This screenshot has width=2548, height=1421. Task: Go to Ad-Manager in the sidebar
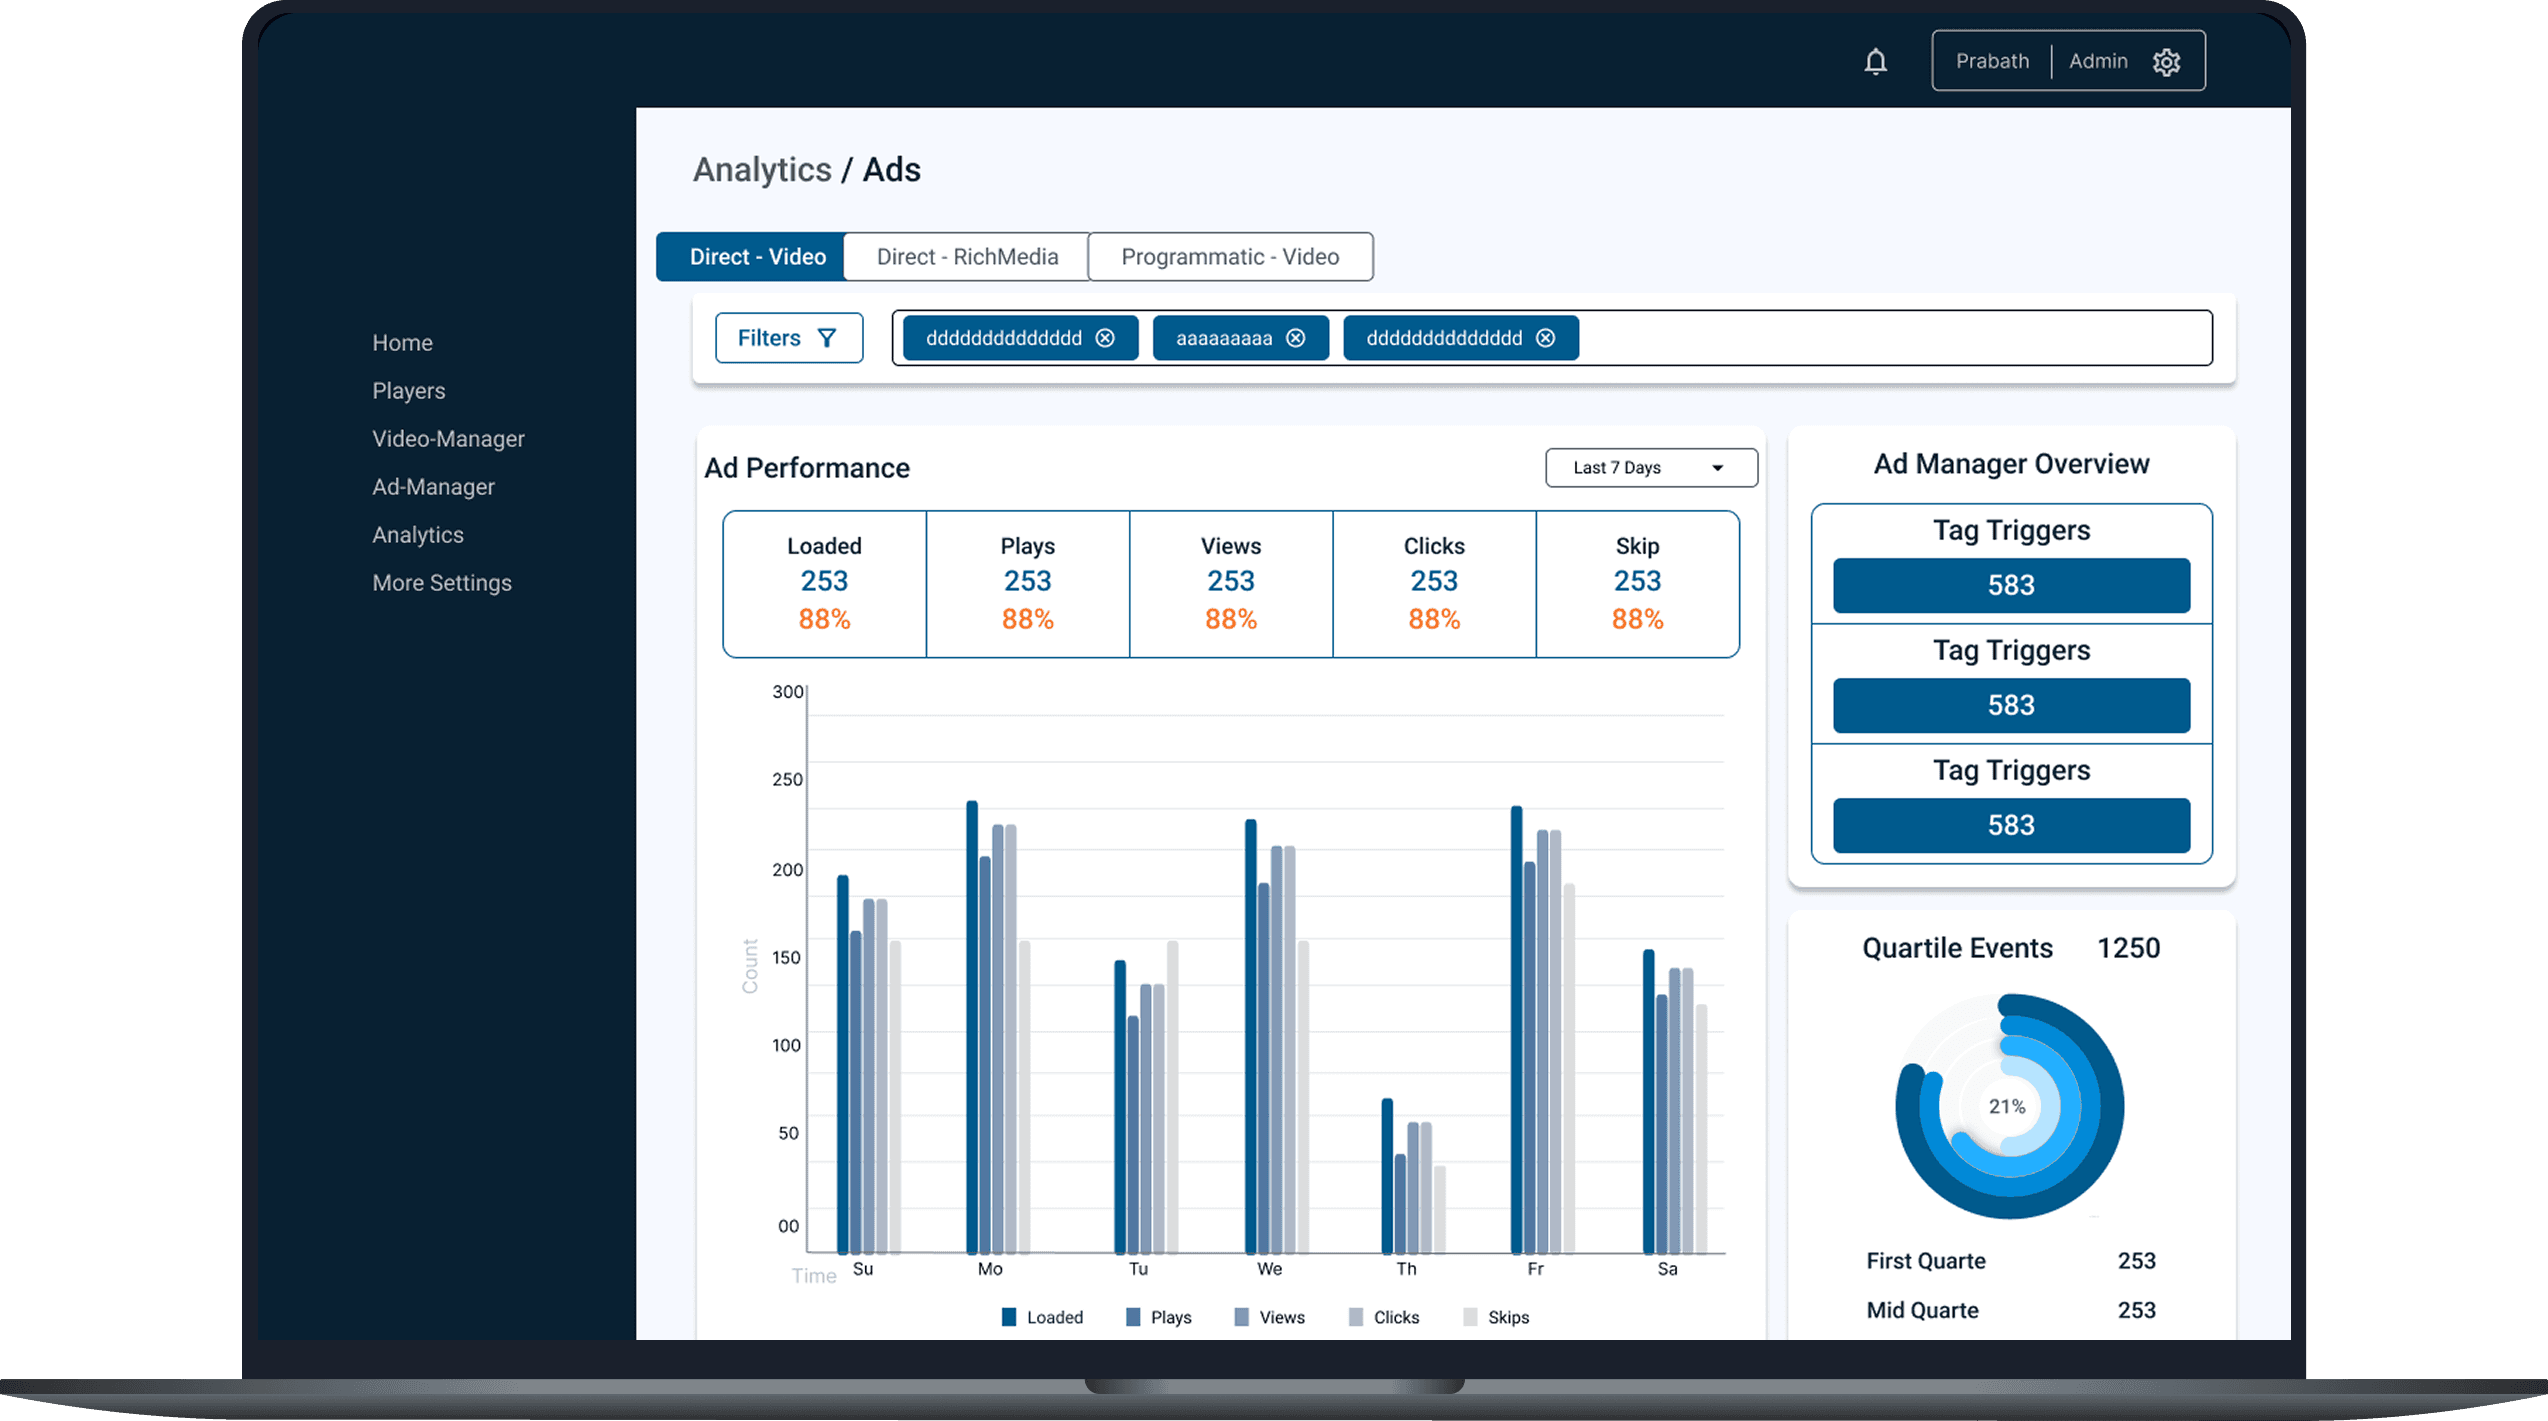(x=433, y=487)
